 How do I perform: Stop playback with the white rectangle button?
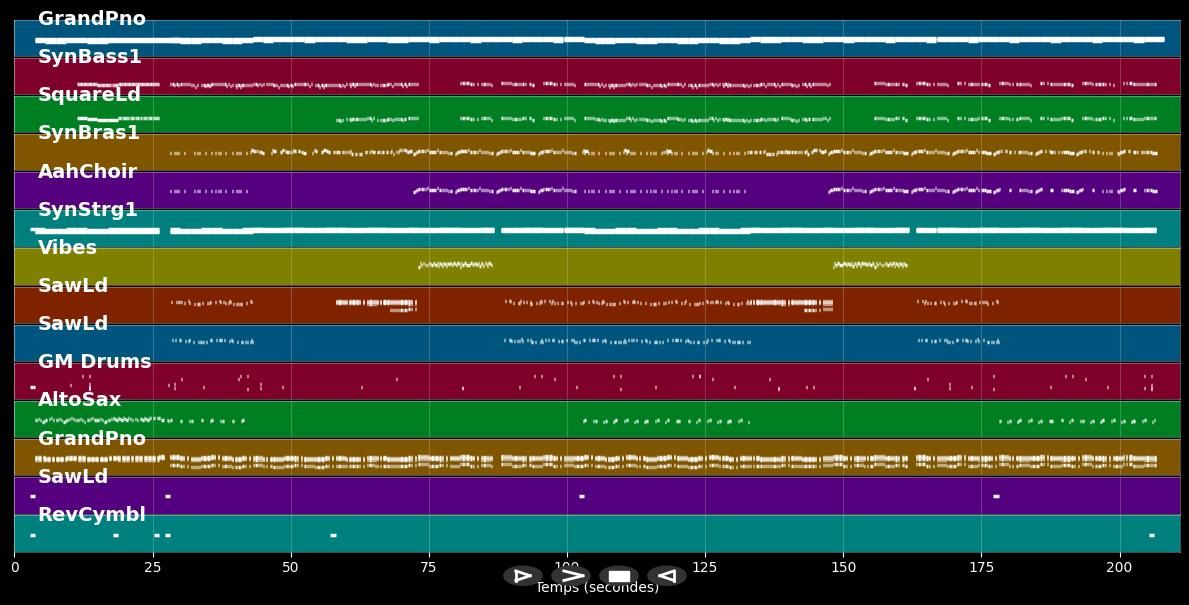(x=619, y=576)
